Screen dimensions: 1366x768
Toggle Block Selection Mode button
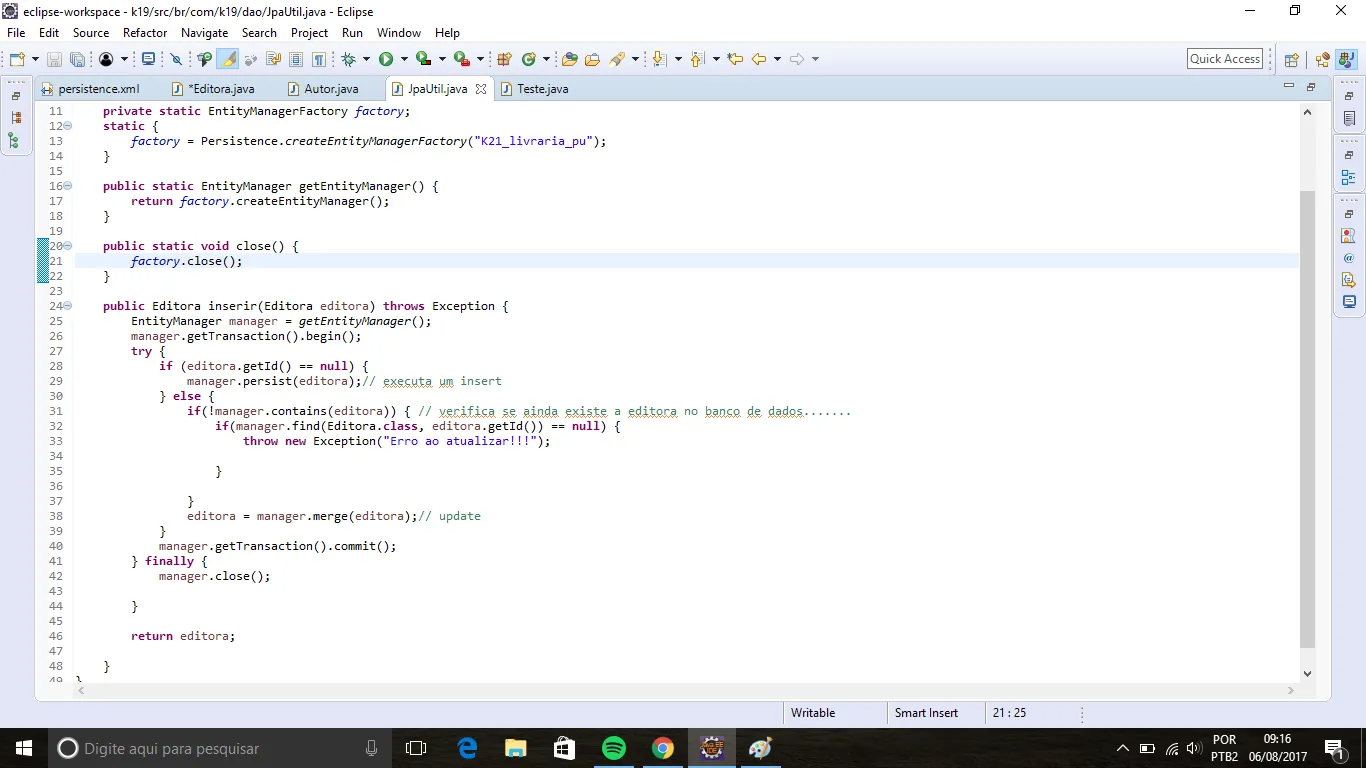[296, 60]
